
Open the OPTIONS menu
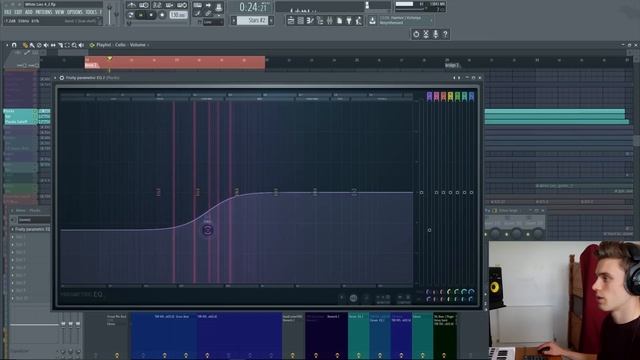(x=75, y=12)
